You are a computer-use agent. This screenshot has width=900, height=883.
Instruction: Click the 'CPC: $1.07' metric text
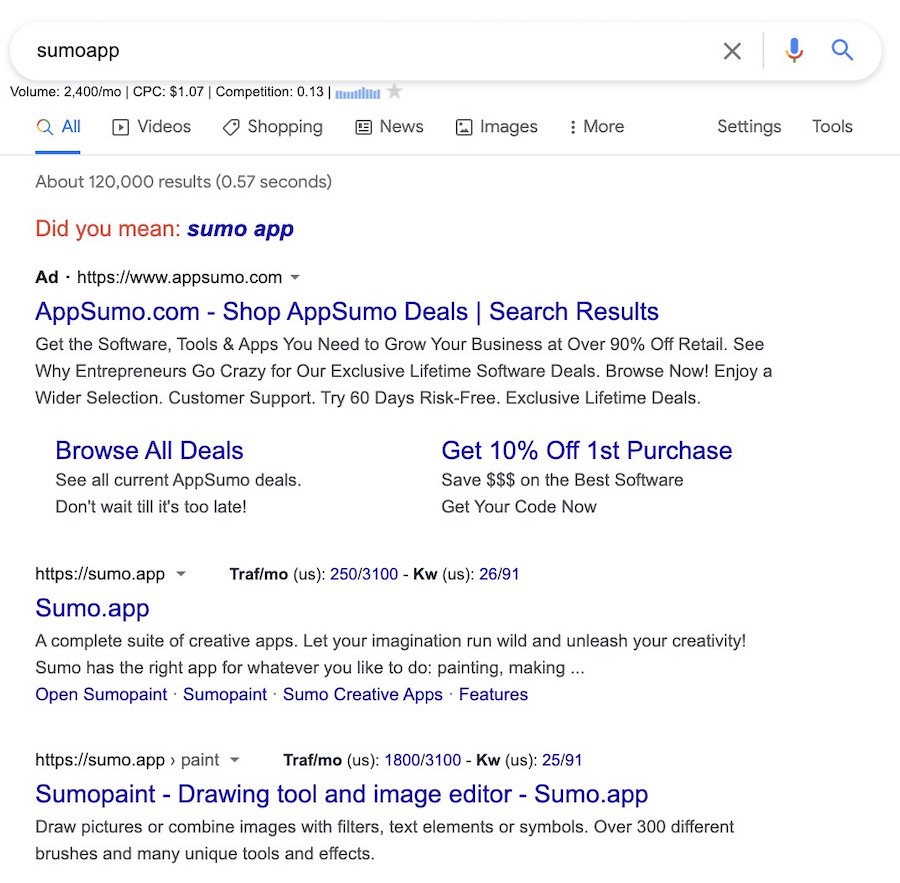click(x=168, y=92)
